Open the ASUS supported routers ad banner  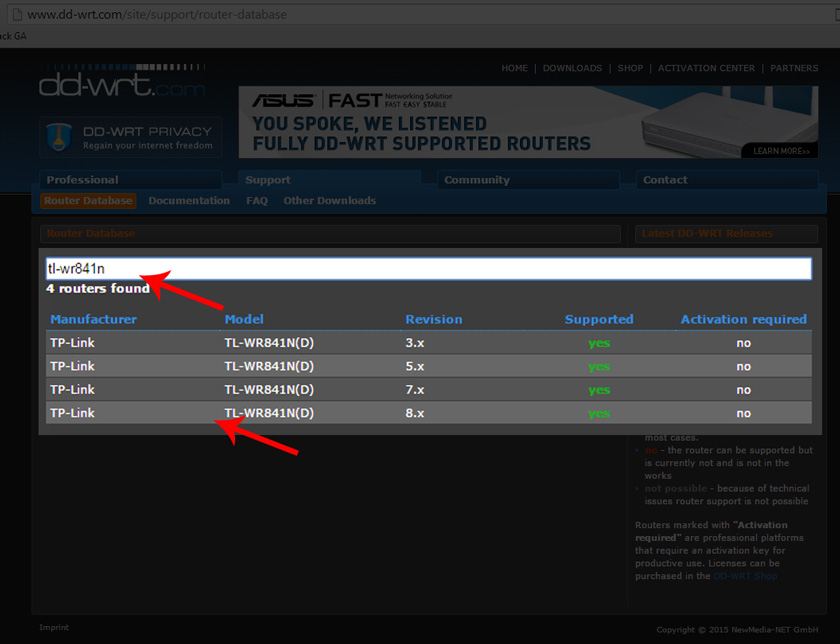tap(528, 122)
